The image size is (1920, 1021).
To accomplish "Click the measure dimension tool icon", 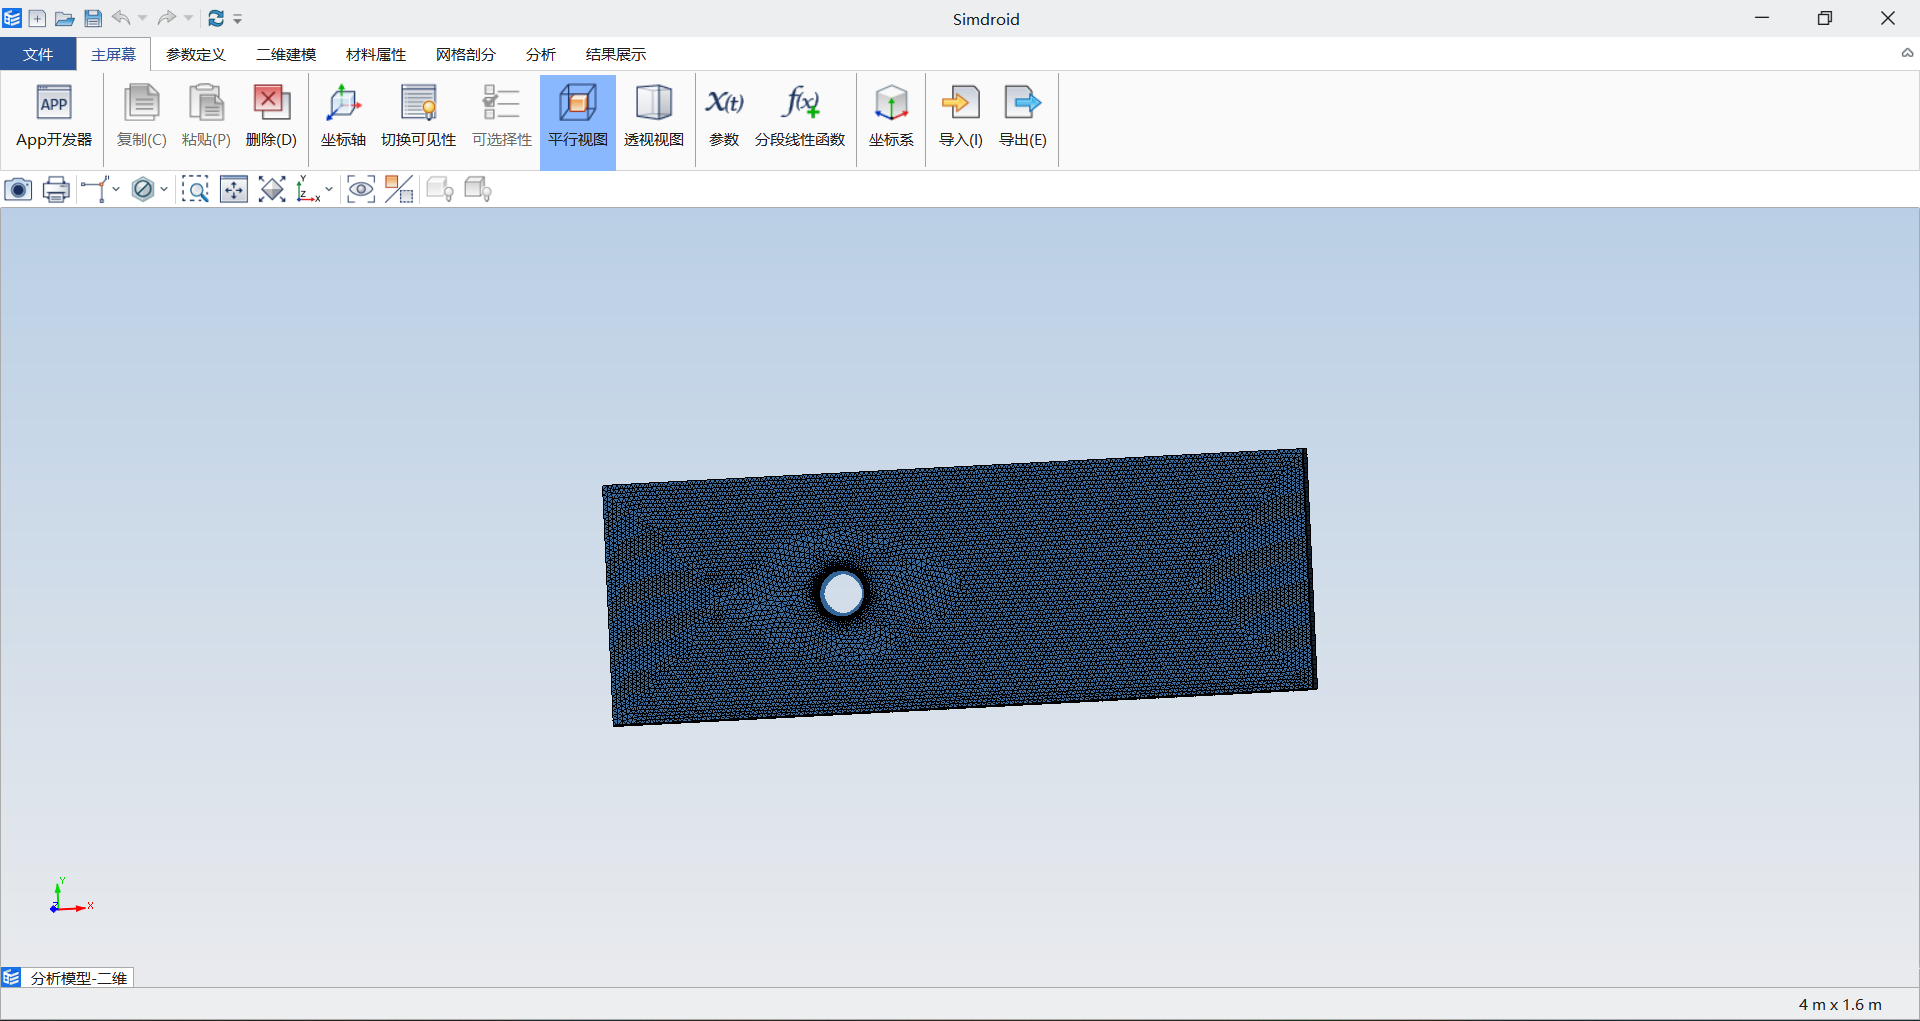I will click(95, 189).
